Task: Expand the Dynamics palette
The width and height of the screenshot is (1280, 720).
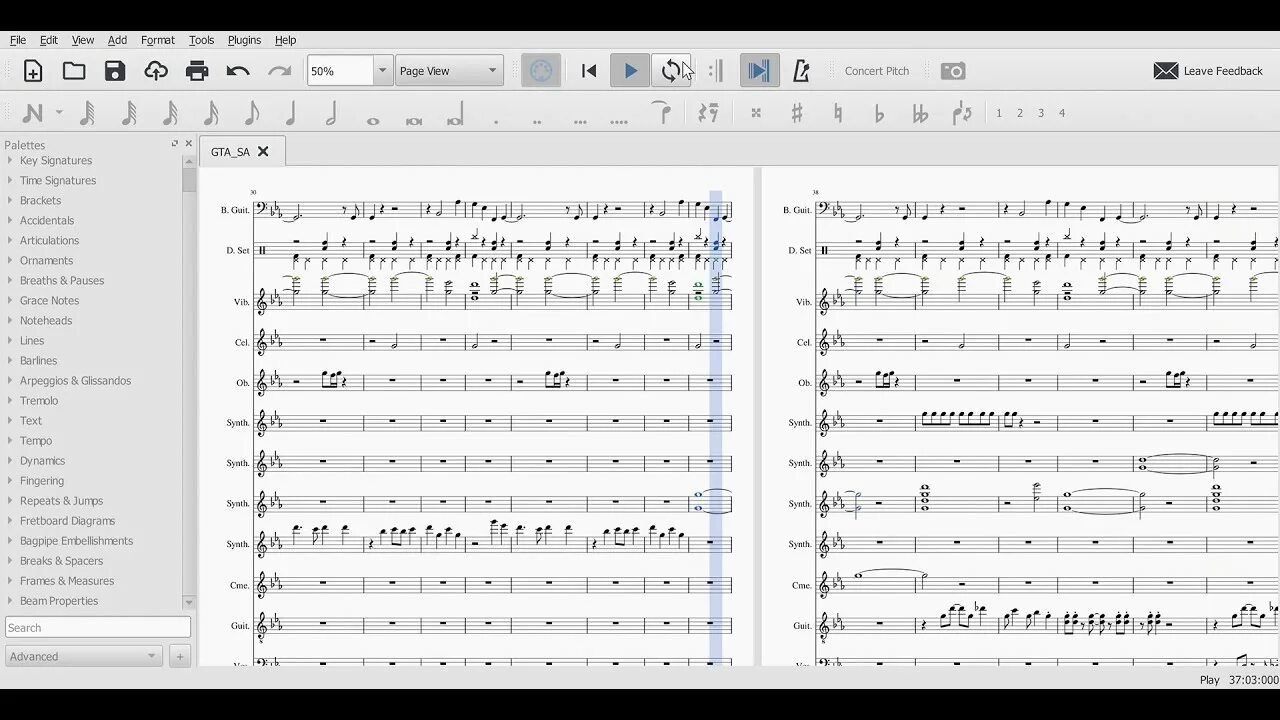Action: click(42, 460)
